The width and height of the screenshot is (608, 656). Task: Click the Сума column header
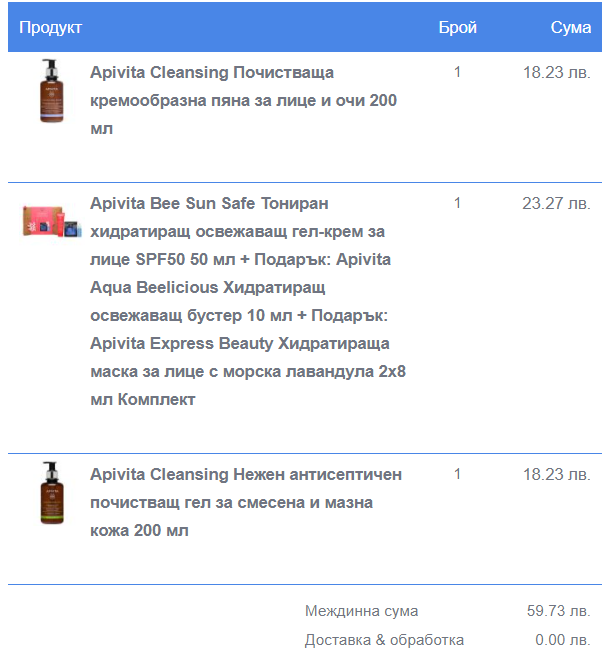pyautogui.click(x=570, y=27)
